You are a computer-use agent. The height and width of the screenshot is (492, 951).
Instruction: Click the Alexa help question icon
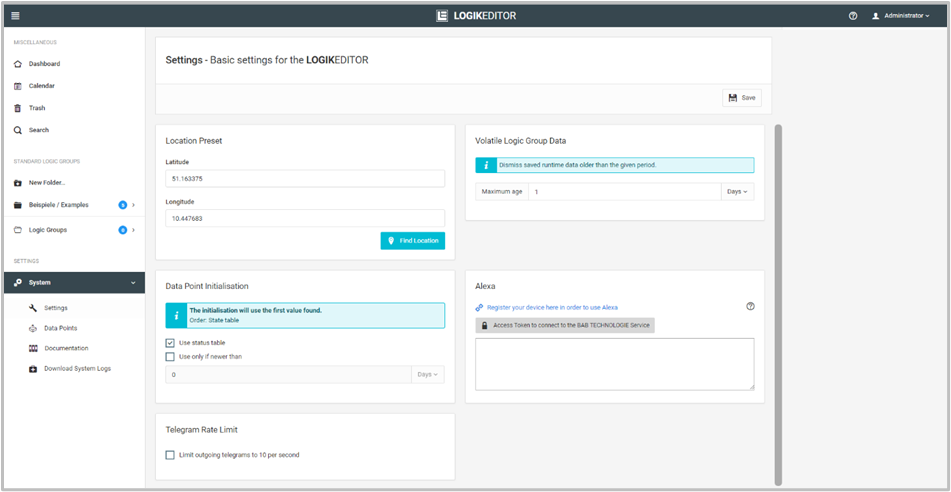tap(750, 306)
